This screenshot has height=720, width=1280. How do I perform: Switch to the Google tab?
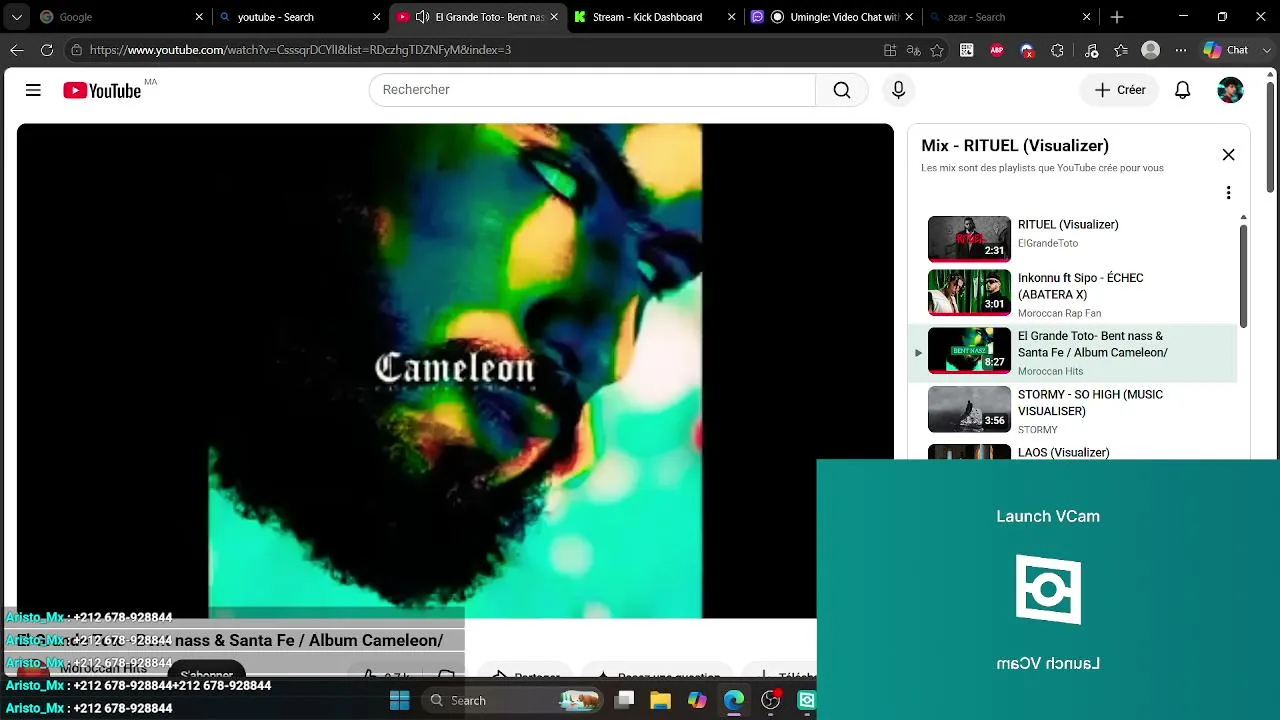click(x=121, y=17)
